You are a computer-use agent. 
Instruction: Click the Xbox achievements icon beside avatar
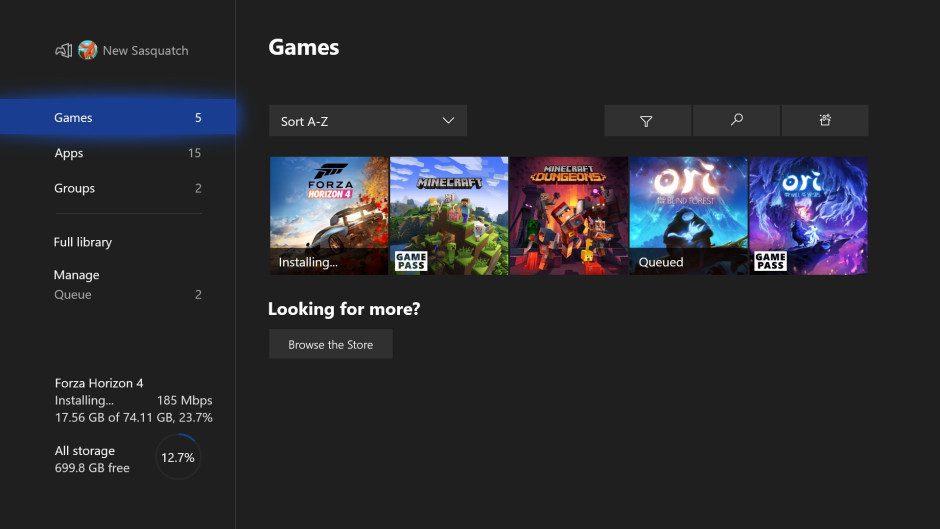64,51
